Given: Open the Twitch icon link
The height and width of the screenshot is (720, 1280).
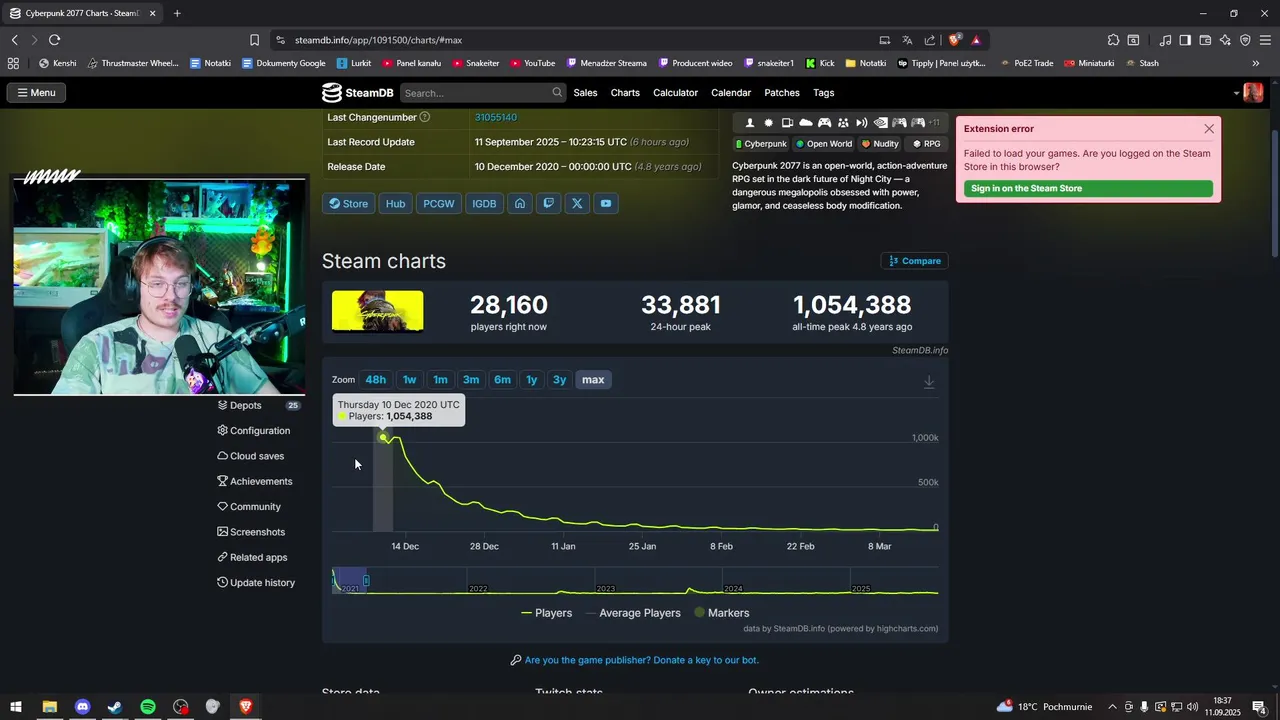Looking at the screenshot, I should (x=548, y=203).
